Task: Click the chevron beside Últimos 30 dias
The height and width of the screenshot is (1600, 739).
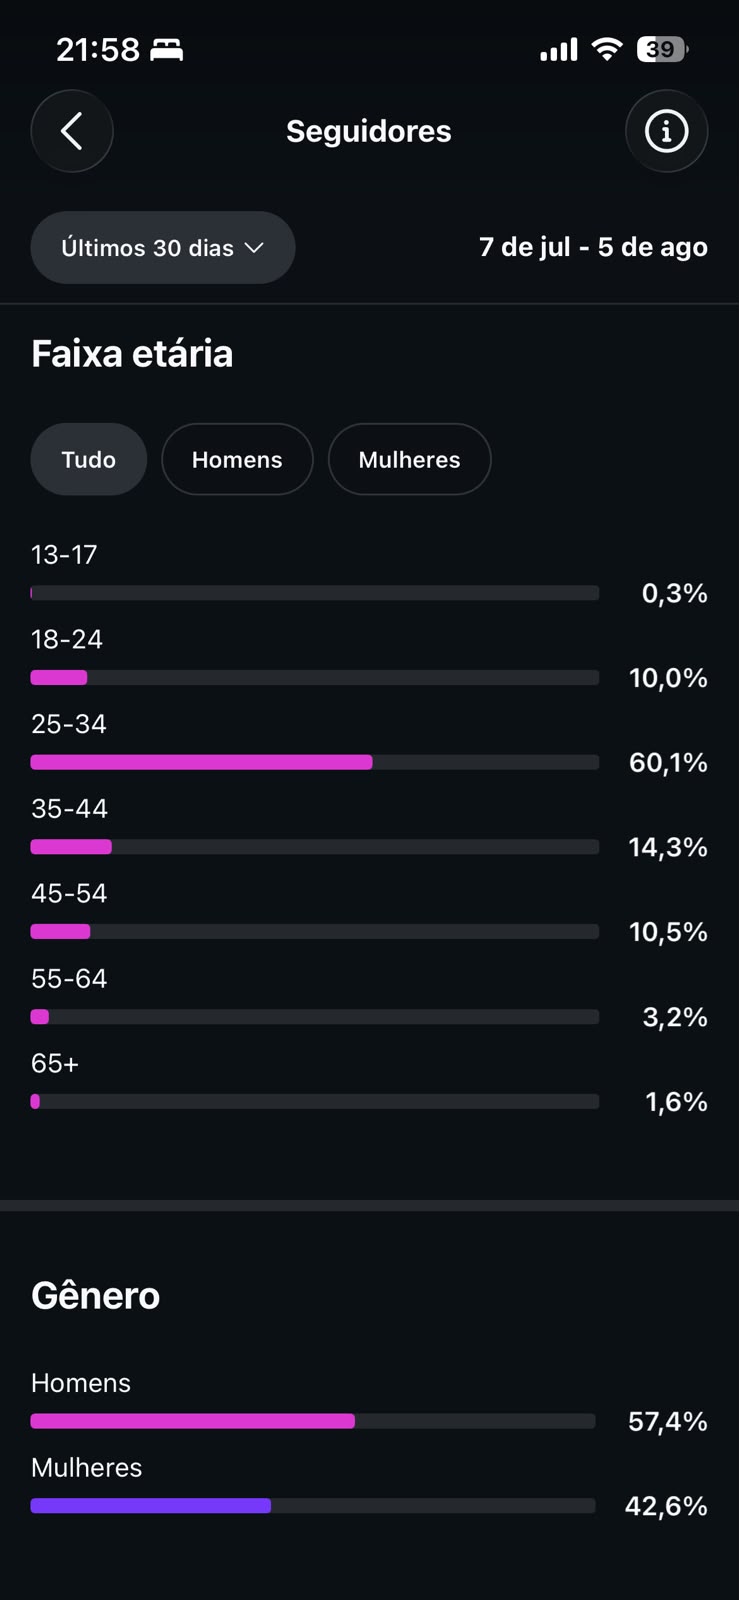Action: (x=254, y=247)
